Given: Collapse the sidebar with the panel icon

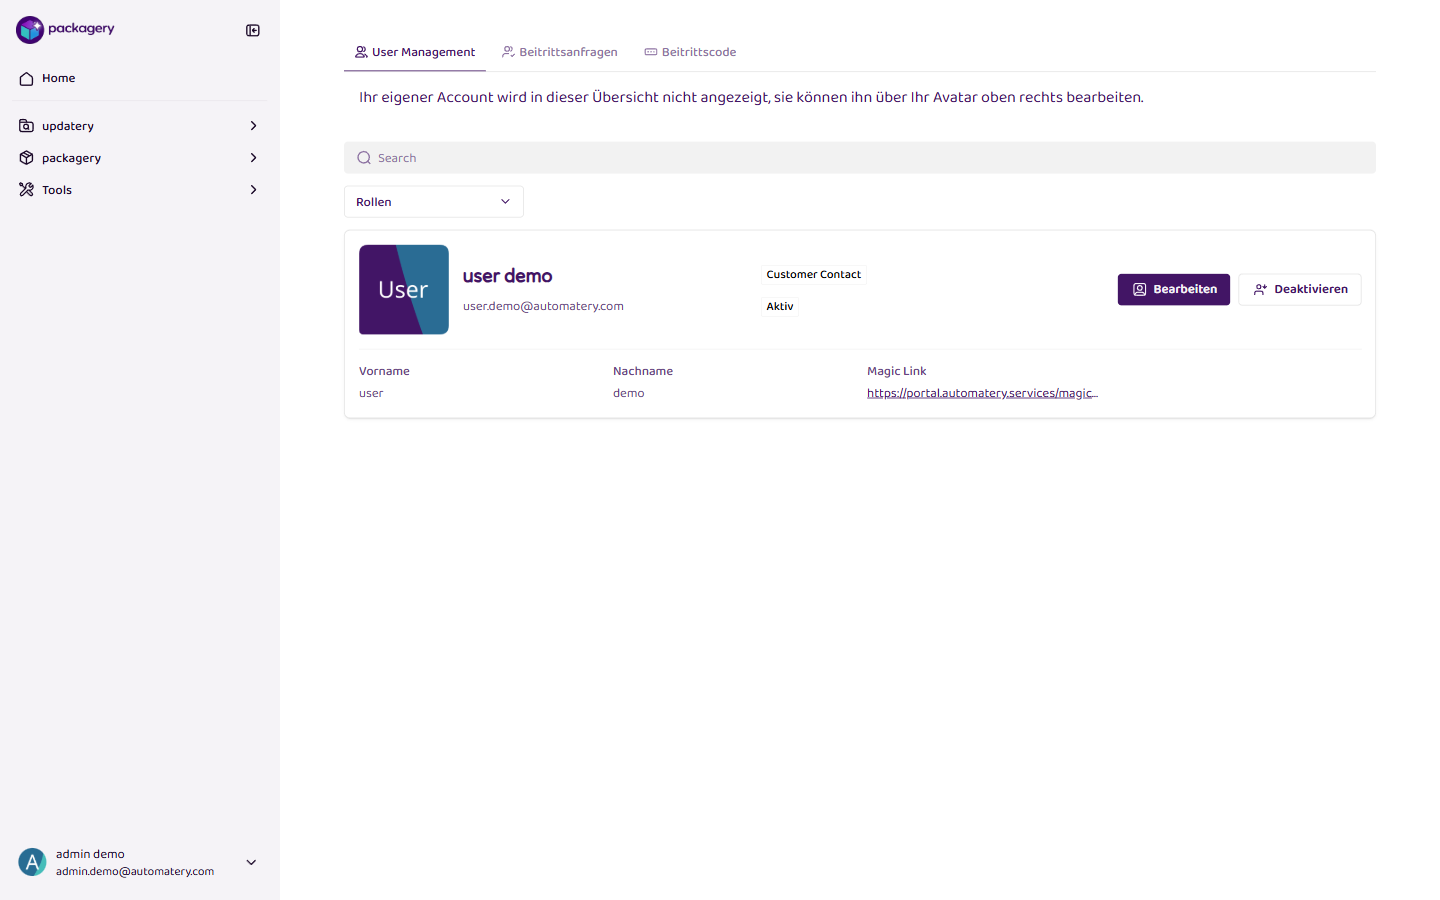Looking at the screenshot, I should click(x=253, y=30).
